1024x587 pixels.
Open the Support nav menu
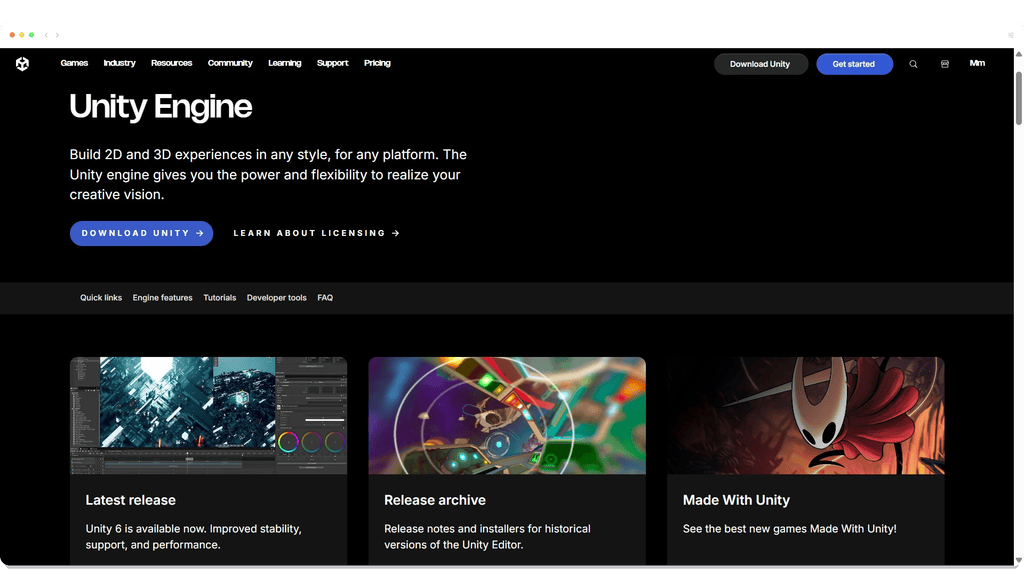tap(332, 63)
